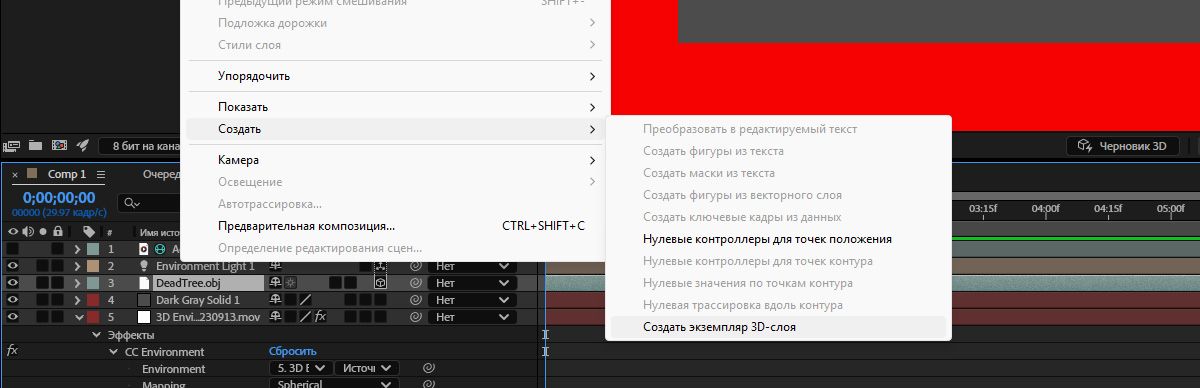This screenshot has height=388, width=1200.
Task: Click the new folder icon in project panel footer
Action: pos(36,145)
